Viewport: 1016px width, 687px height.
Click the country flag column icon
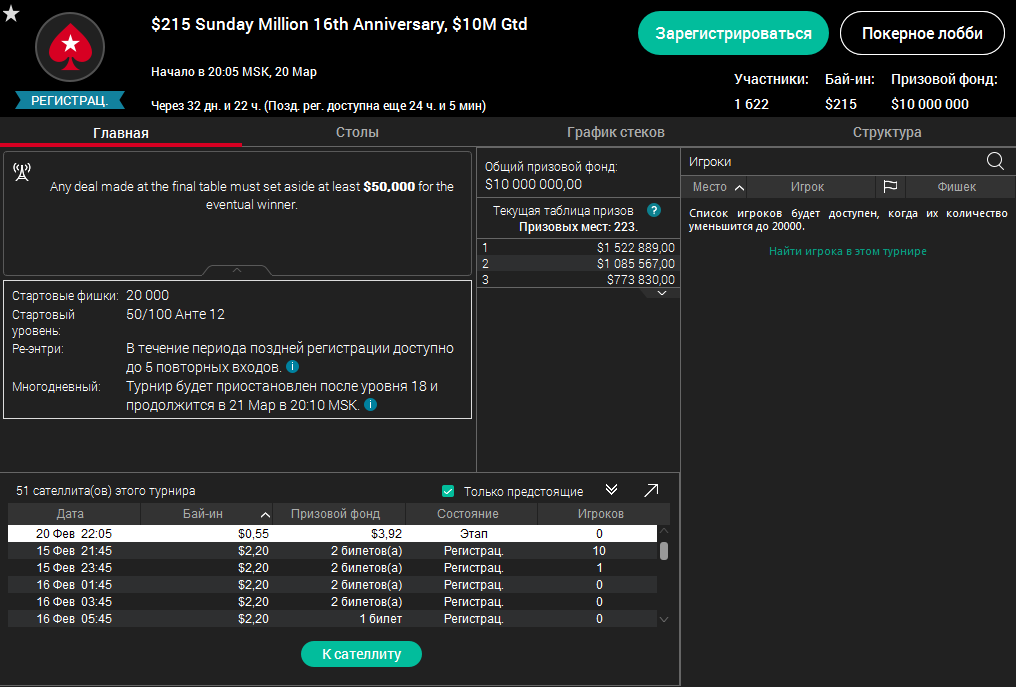coord(890,187)
